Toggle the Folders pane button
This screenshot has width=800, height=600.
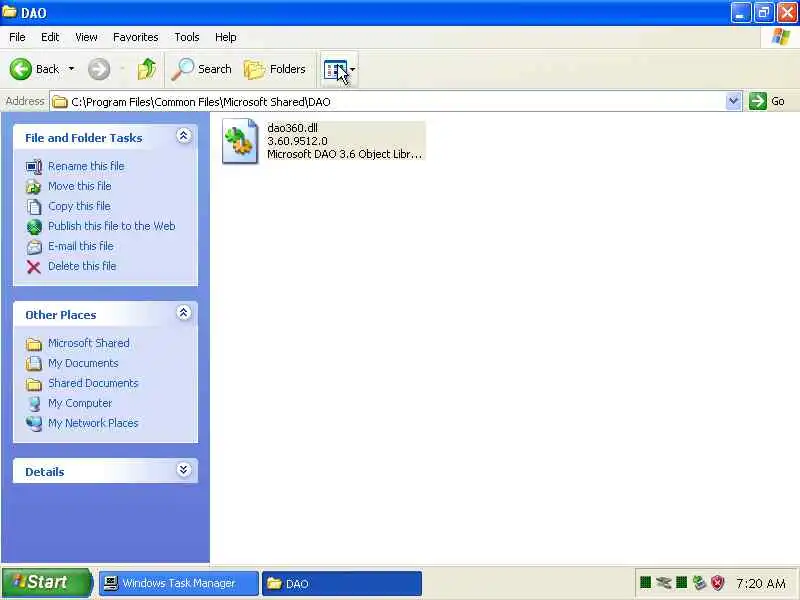274,69
